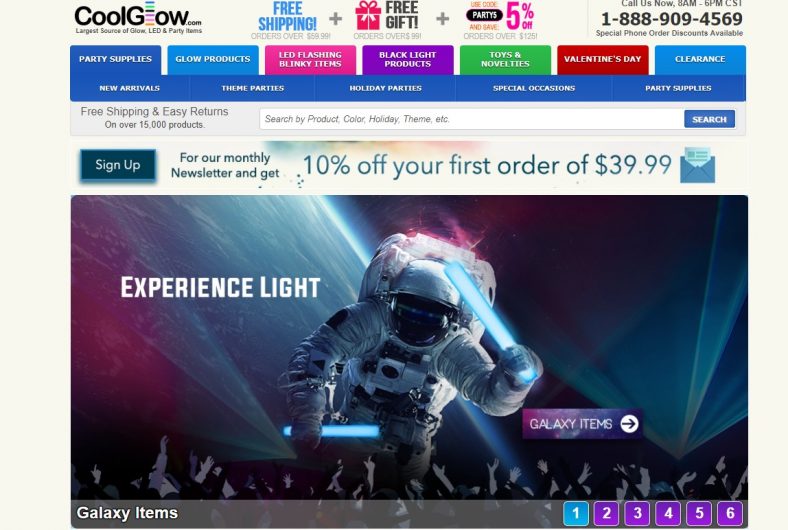Go to slide 4 of the banner
The image size is (788, 530).
point(668,513)
